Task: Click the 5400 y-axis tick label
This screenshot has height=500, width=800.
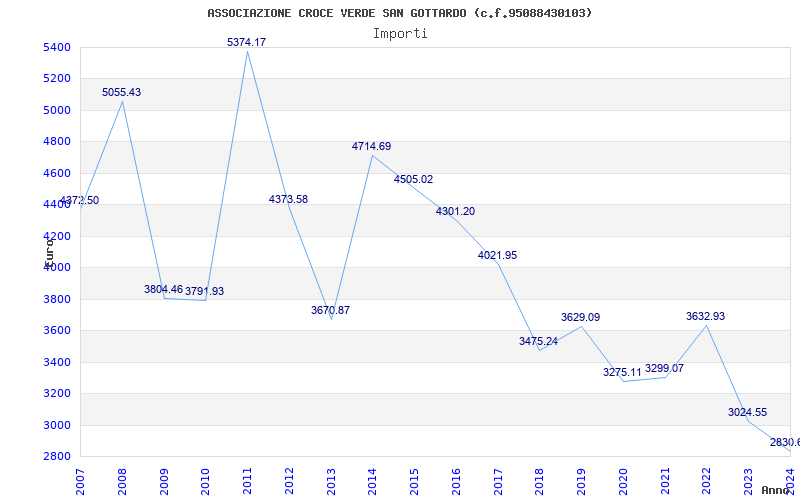Action: pos(58,47)
